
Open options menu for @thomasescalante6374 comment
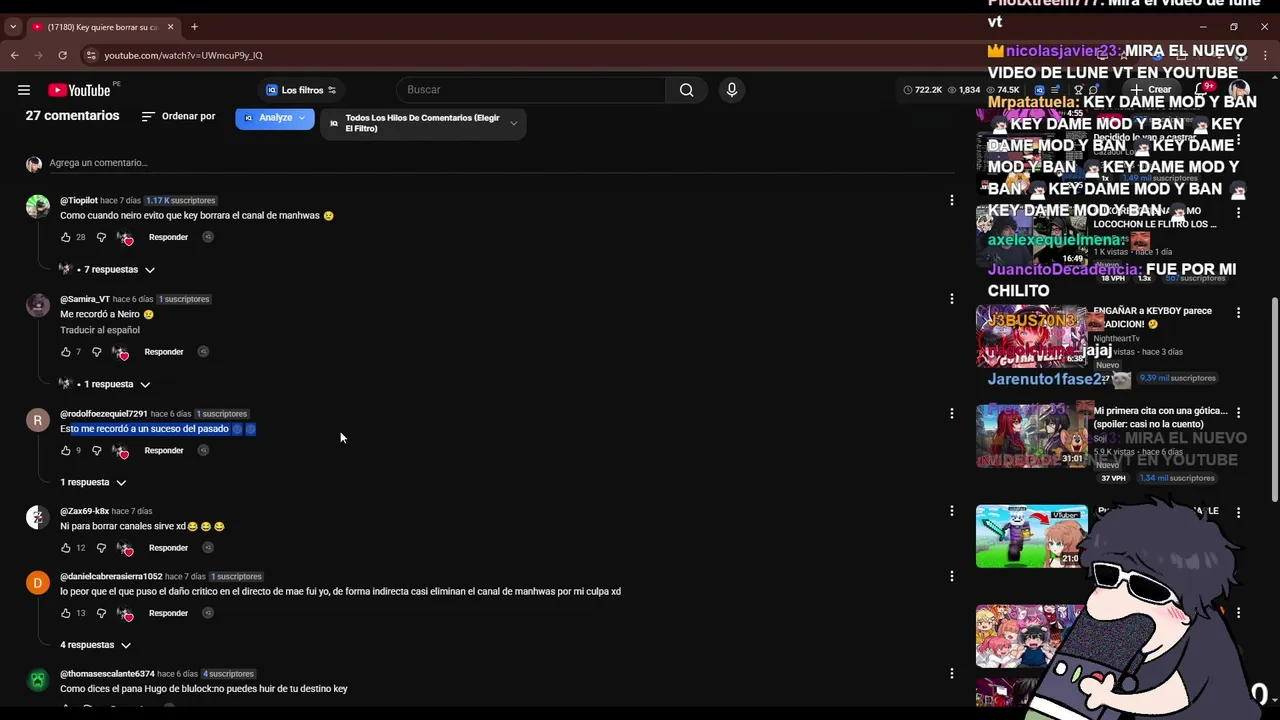951,674
